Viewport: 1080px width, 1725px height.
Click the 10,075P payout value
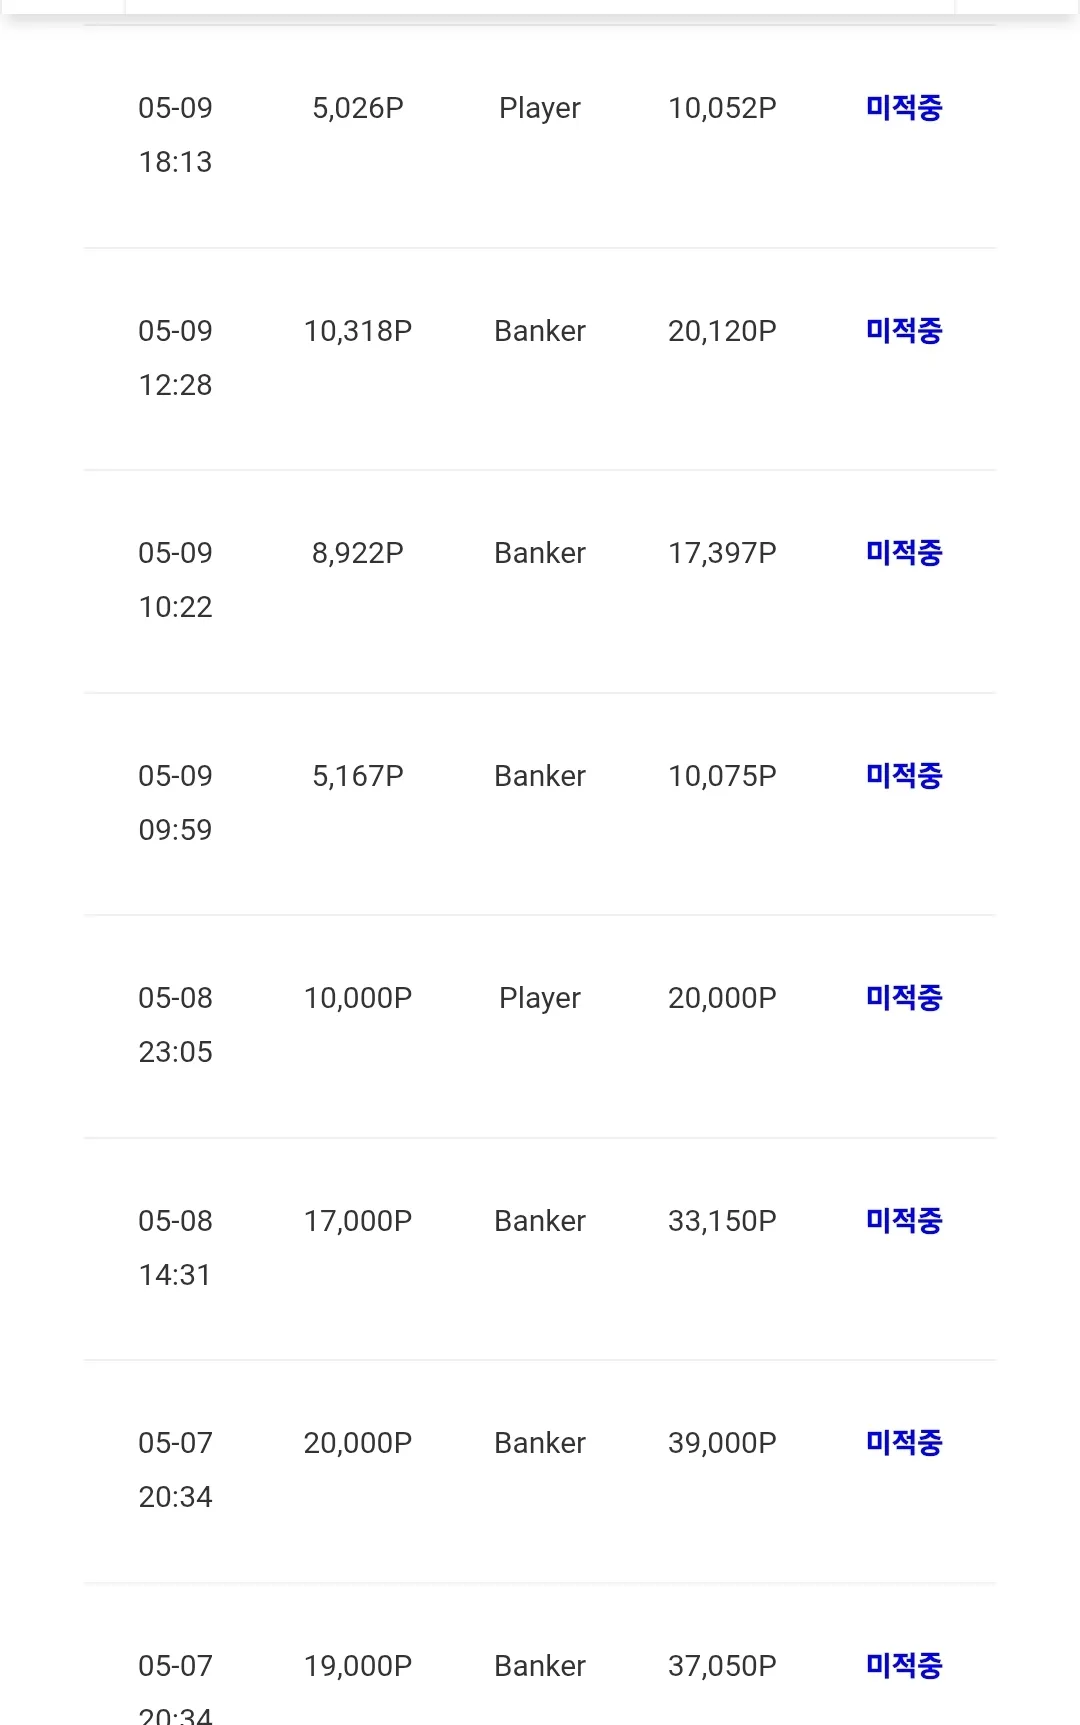[722, 776]
